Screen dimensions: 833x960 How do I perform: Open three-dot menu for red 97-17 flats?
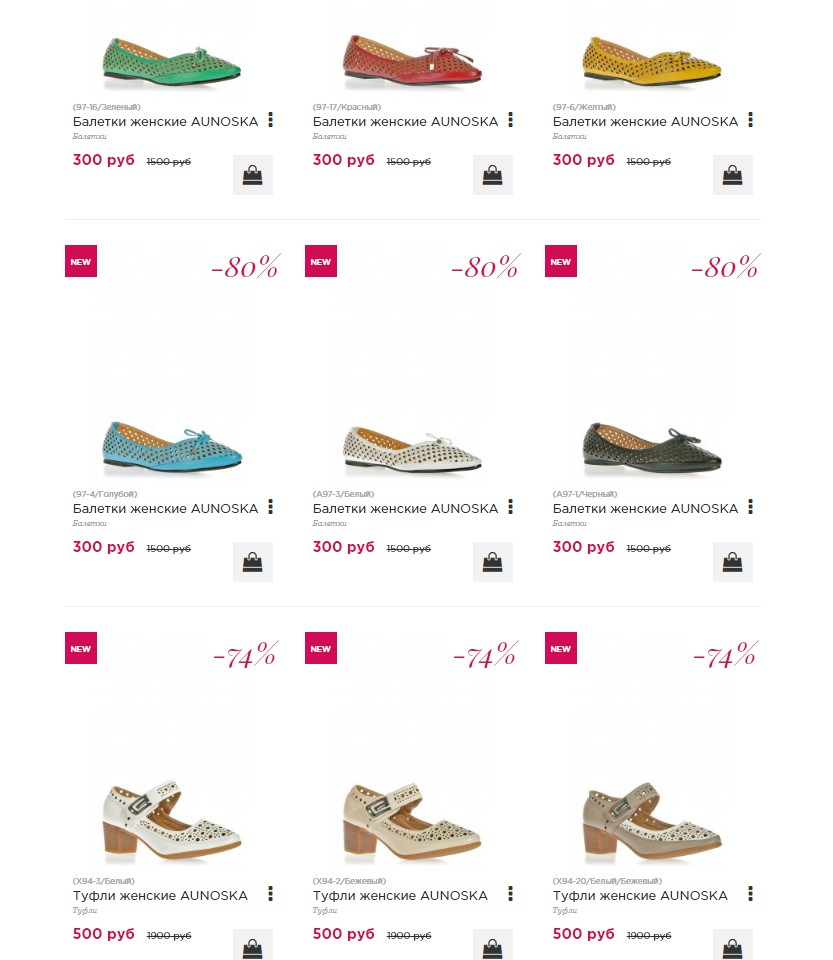[x=510, y=120]
